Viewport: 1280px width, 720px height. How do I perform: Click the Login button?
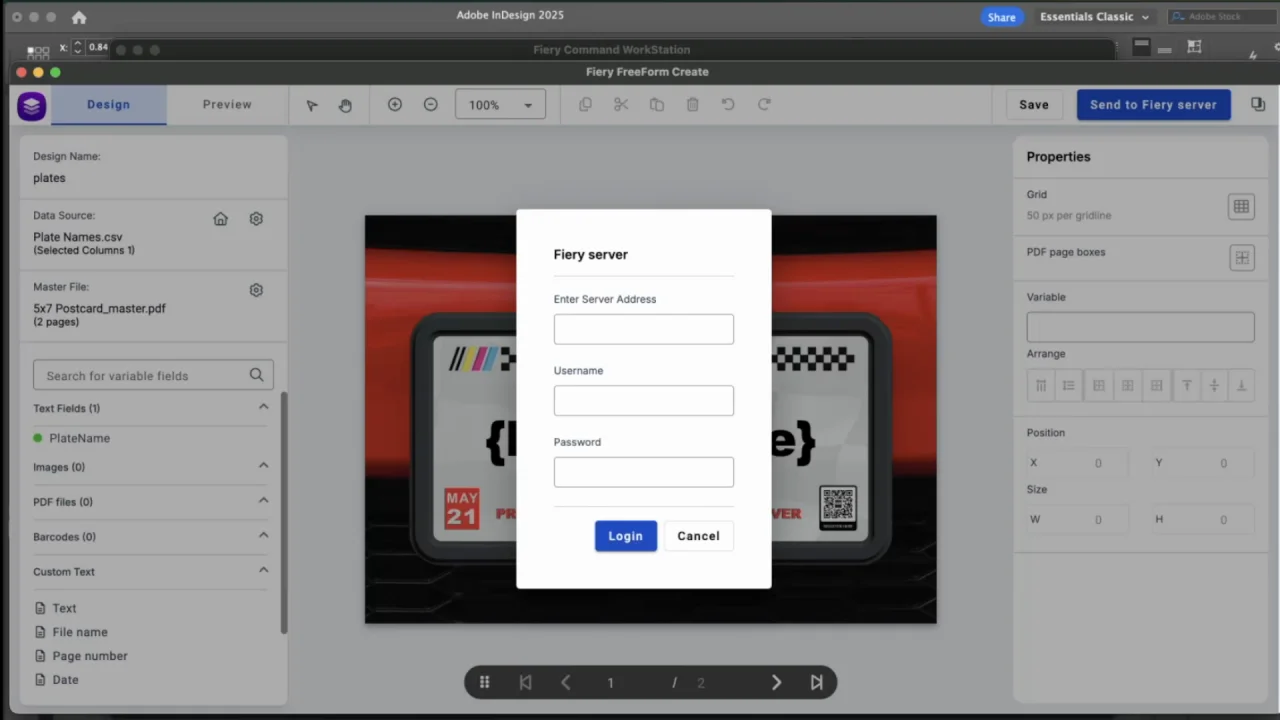click(x=626, y=536)
